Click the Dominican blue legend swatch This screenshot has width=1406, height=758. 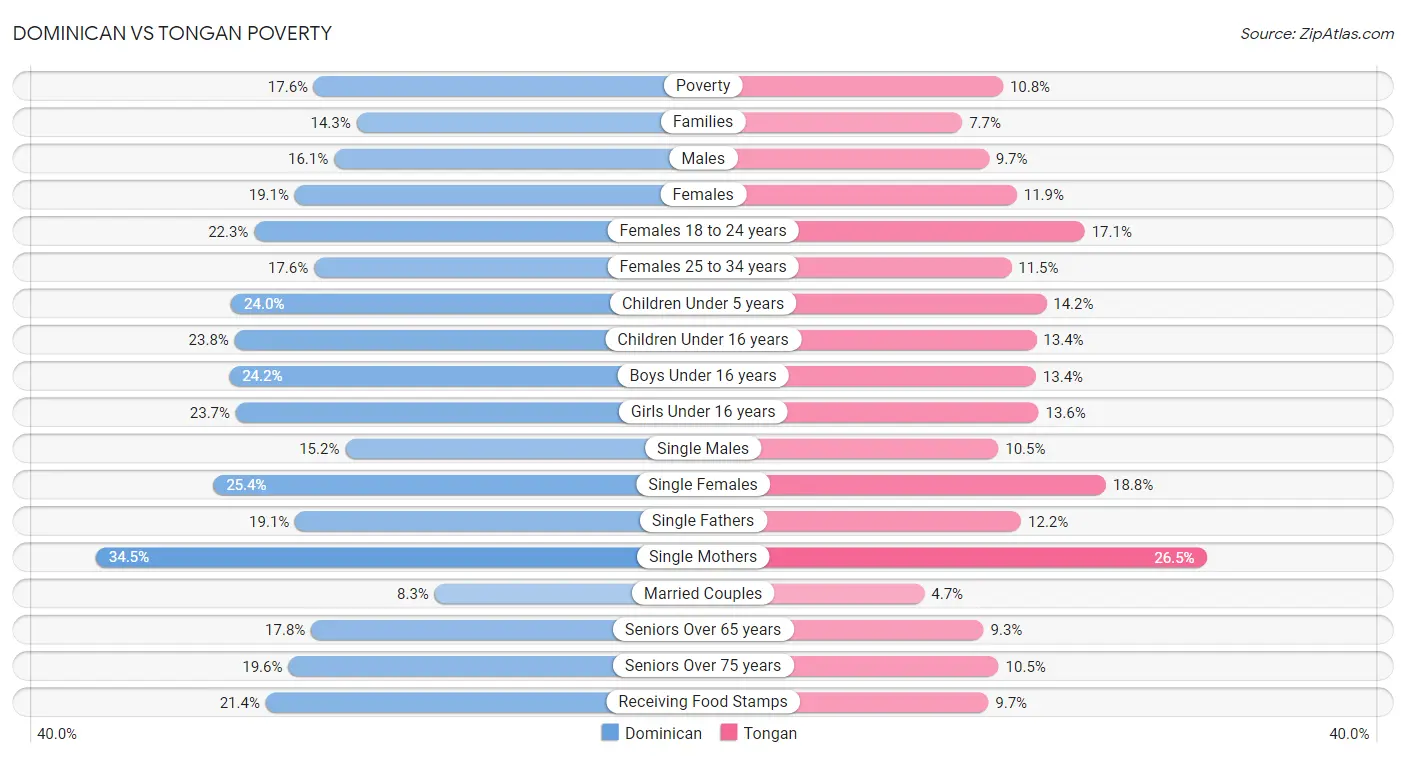[610, 733]
